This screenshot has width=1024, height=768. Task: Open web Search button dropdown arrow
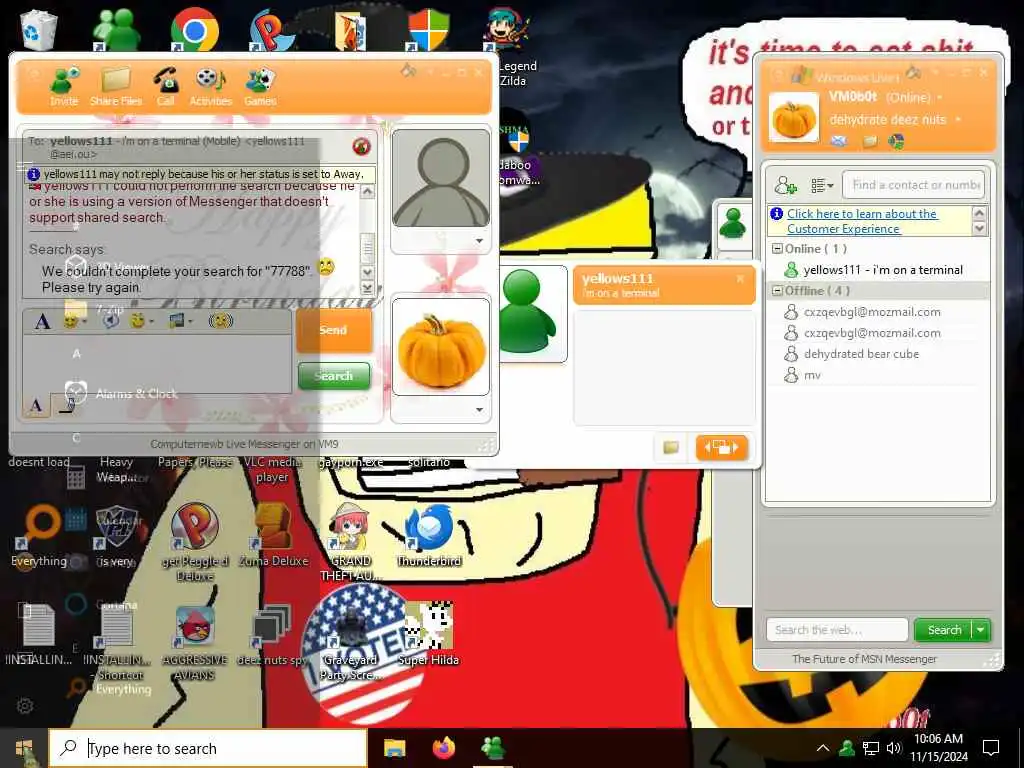tap(981, 630)
